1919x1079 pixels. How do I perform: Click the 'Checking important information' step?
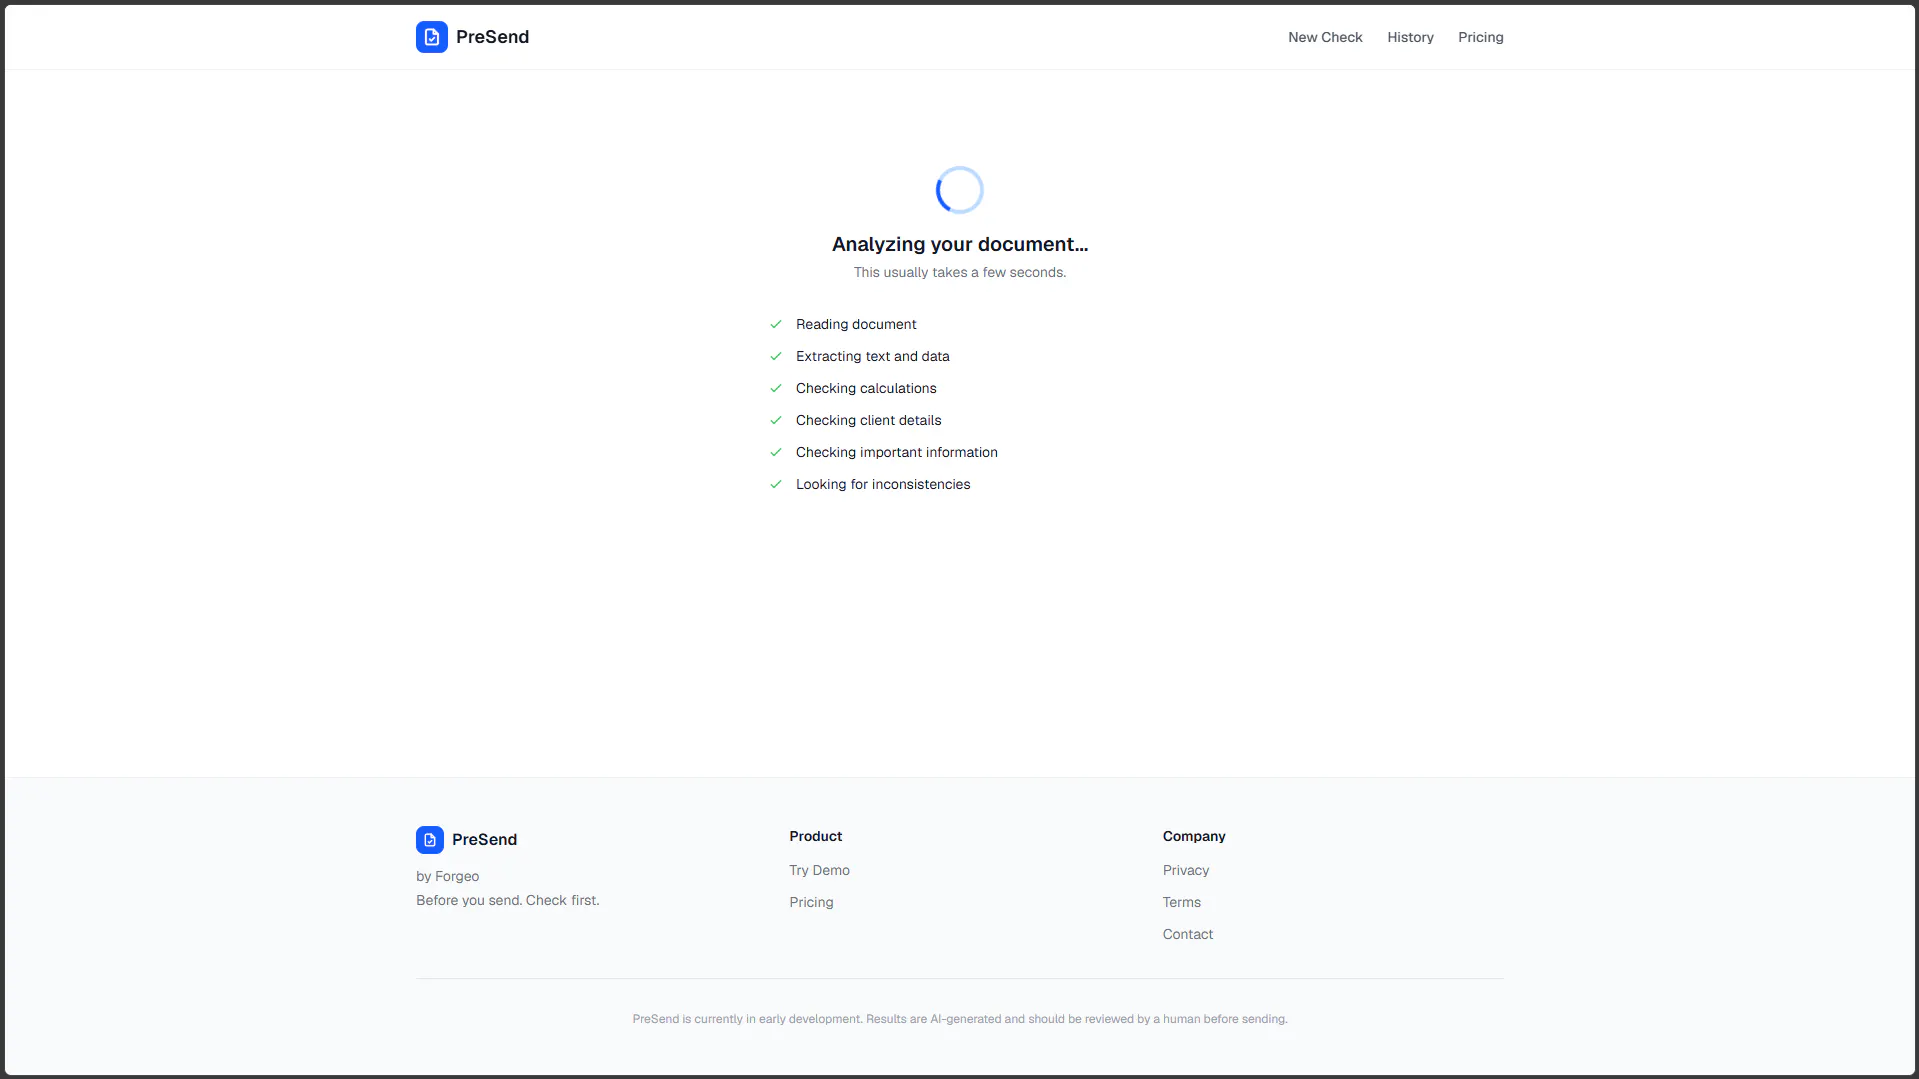coord(896,452)
